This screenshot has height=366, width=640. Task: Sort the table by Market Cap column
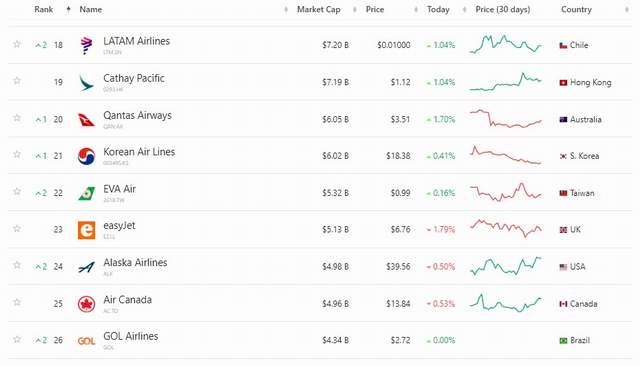pos(318,9)
